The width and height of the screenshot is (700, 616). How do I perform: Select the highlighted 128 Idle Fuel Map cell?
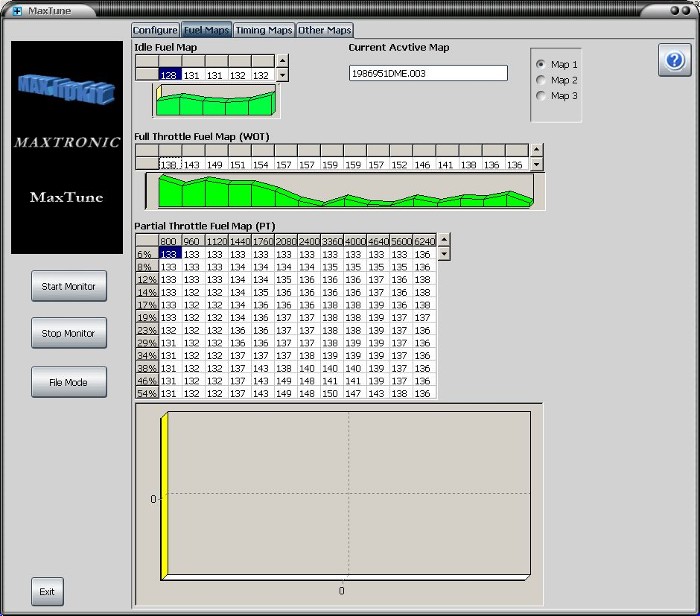click(168, 74)
